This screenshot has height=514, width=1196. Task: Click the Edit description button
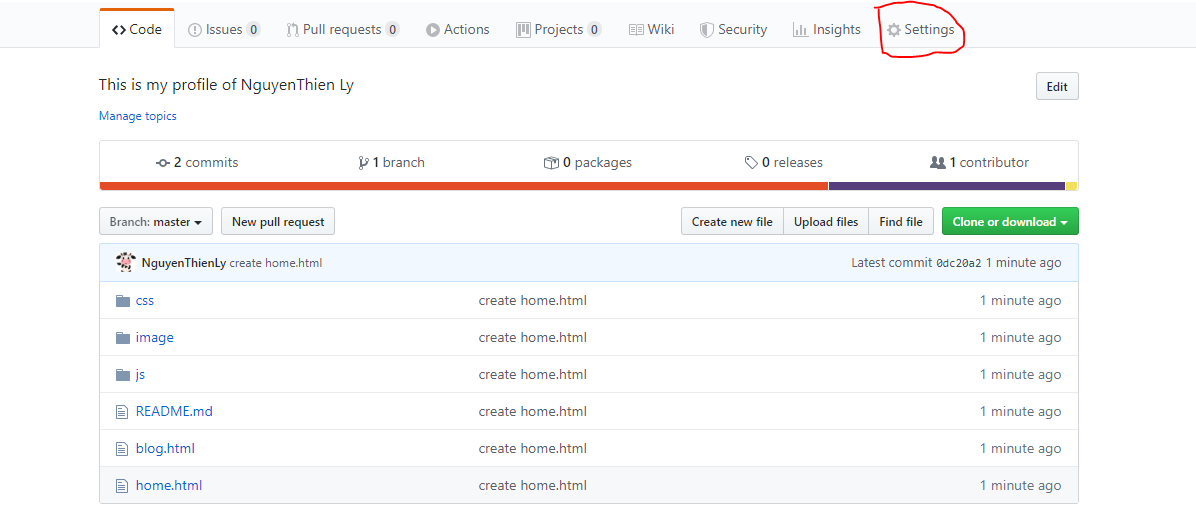tap(1057, 86)
